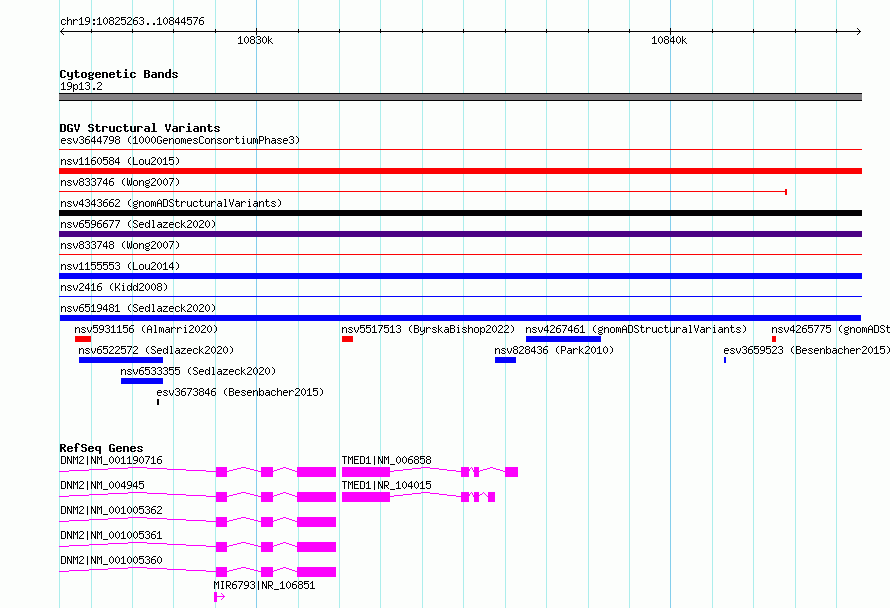
Task: Click the first large exon of TMED1|NR_104015
Action: pyautogui.click(x=366, y=497)
